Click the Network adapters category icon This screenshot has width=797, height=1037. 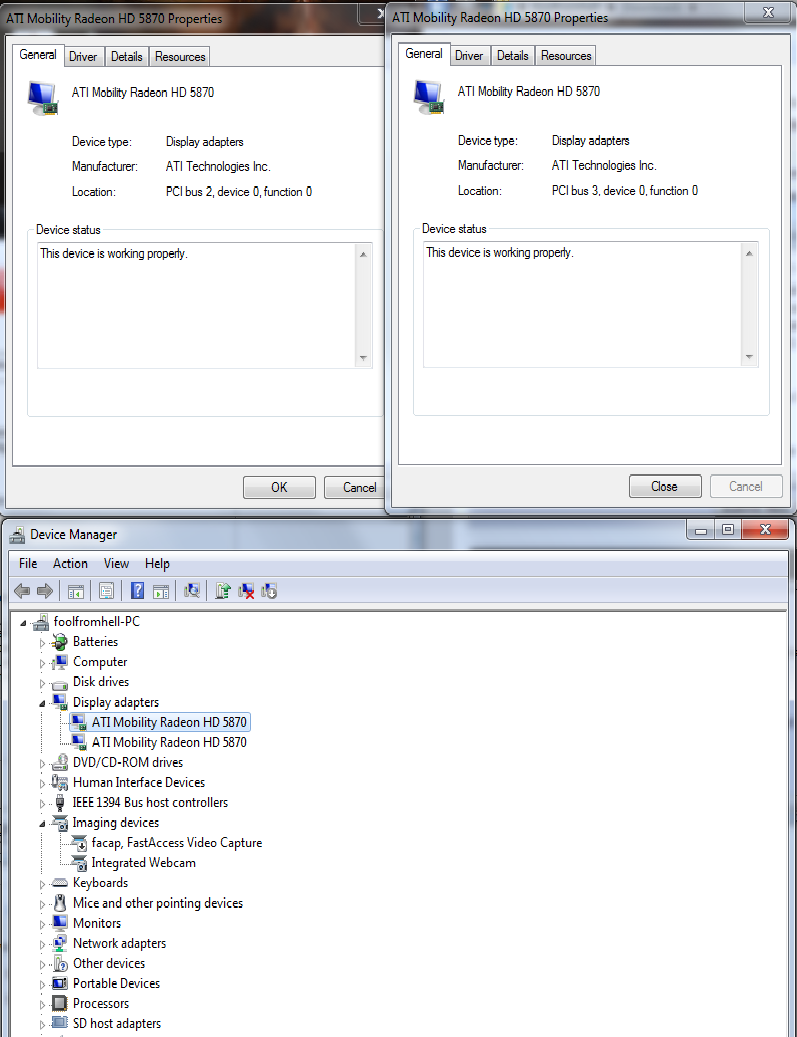pos(60,944)
